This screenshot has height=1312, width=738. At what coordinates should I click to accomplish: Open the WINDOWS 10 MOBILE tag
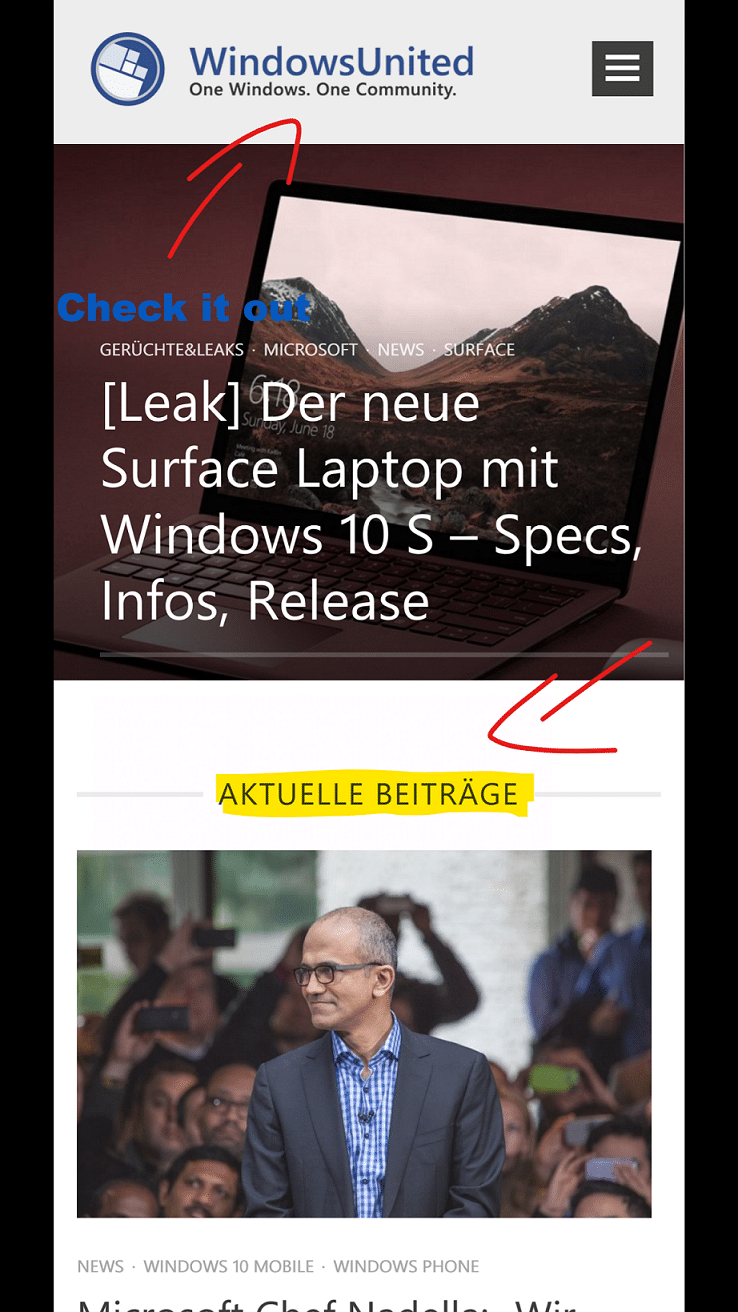pos(229,1267)
